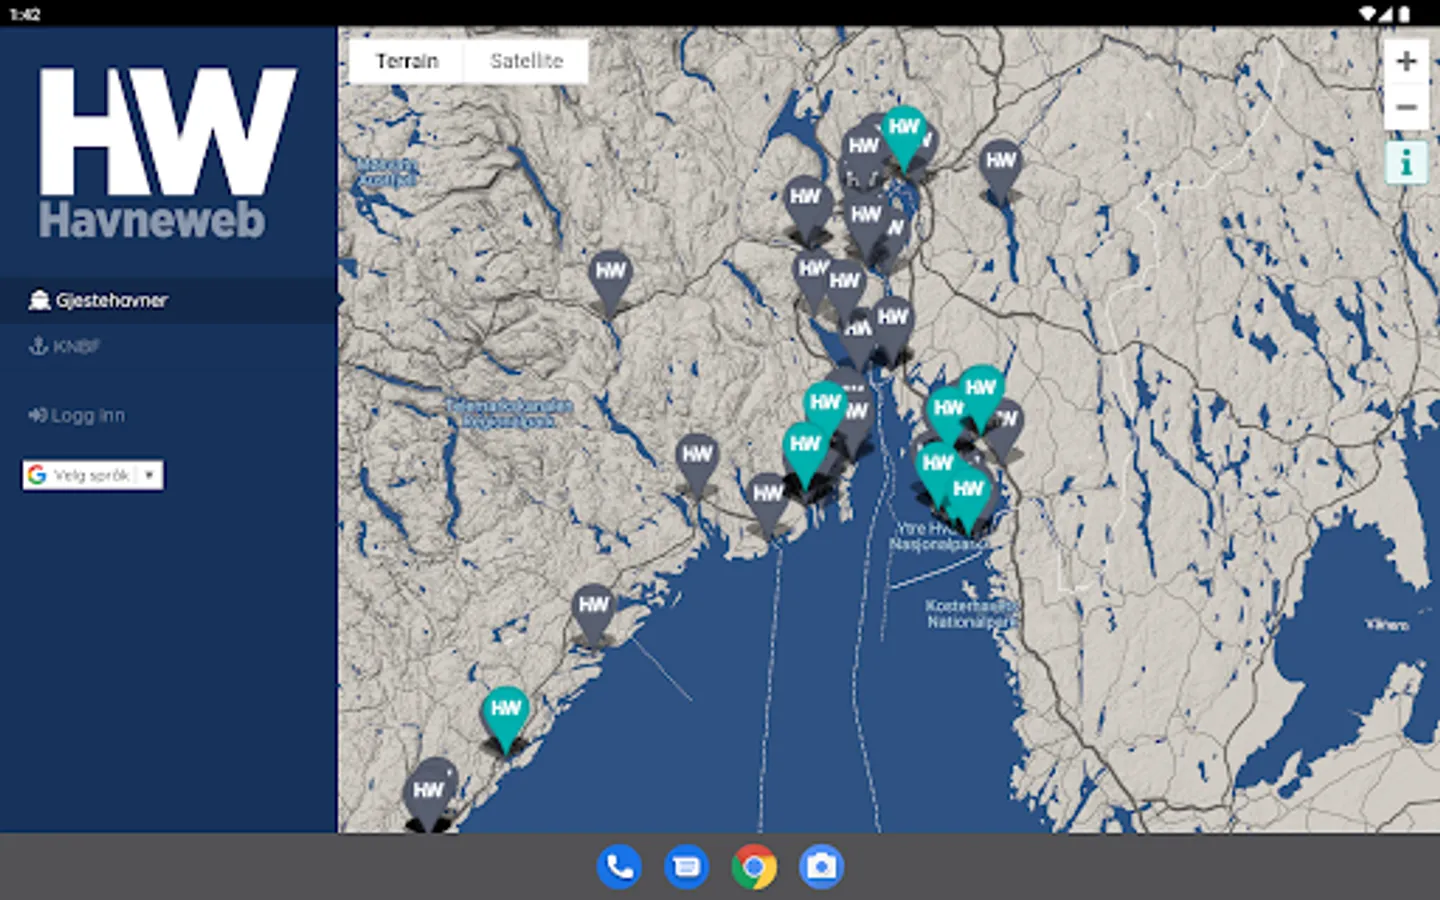This screenshot has width=1440, height=900.
Task: Select the southernmost teal HW marker
Action: (x=505, y=718)
